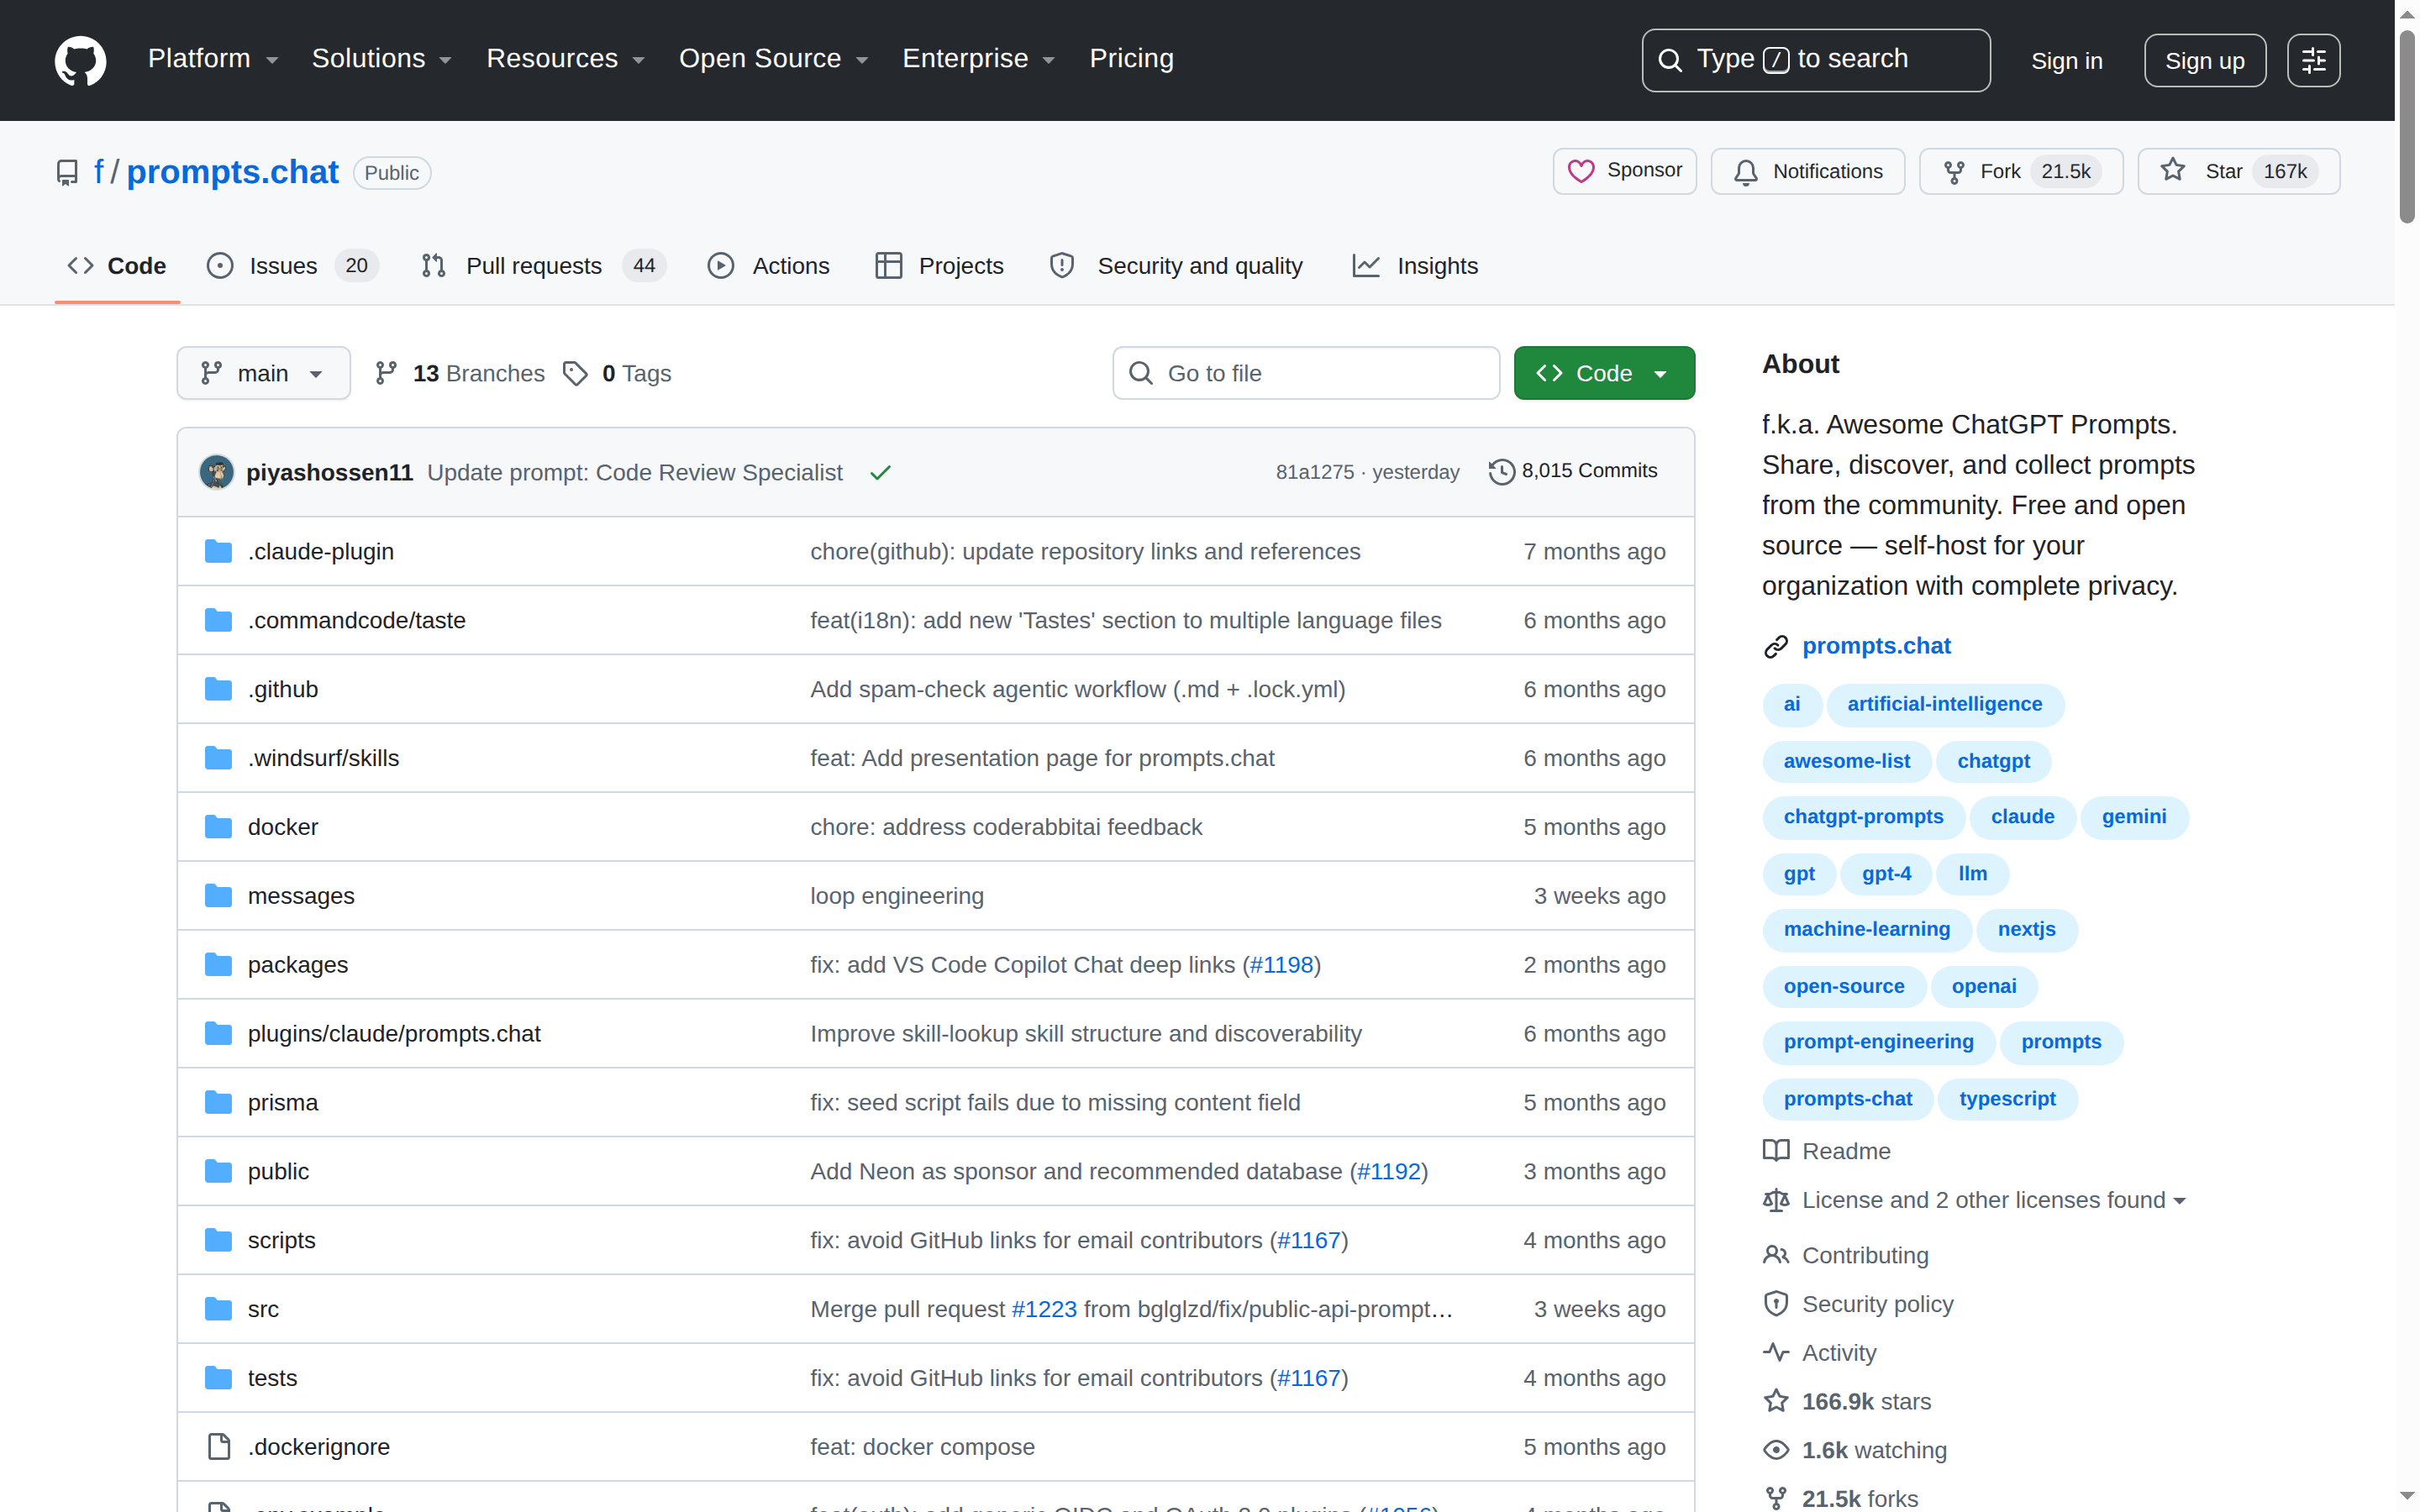
Task: Click the Go to file search field
Action: pos(1306,373)
